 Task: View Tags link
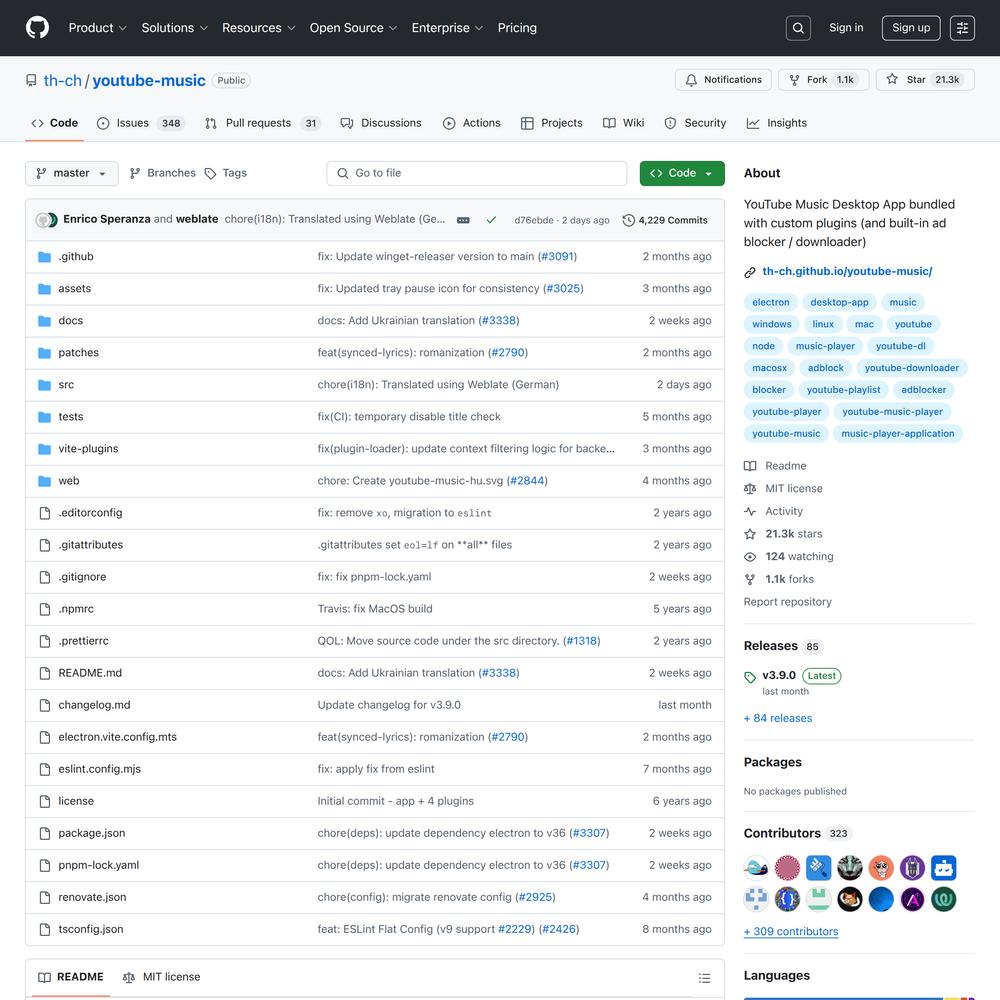pos(226,173)
